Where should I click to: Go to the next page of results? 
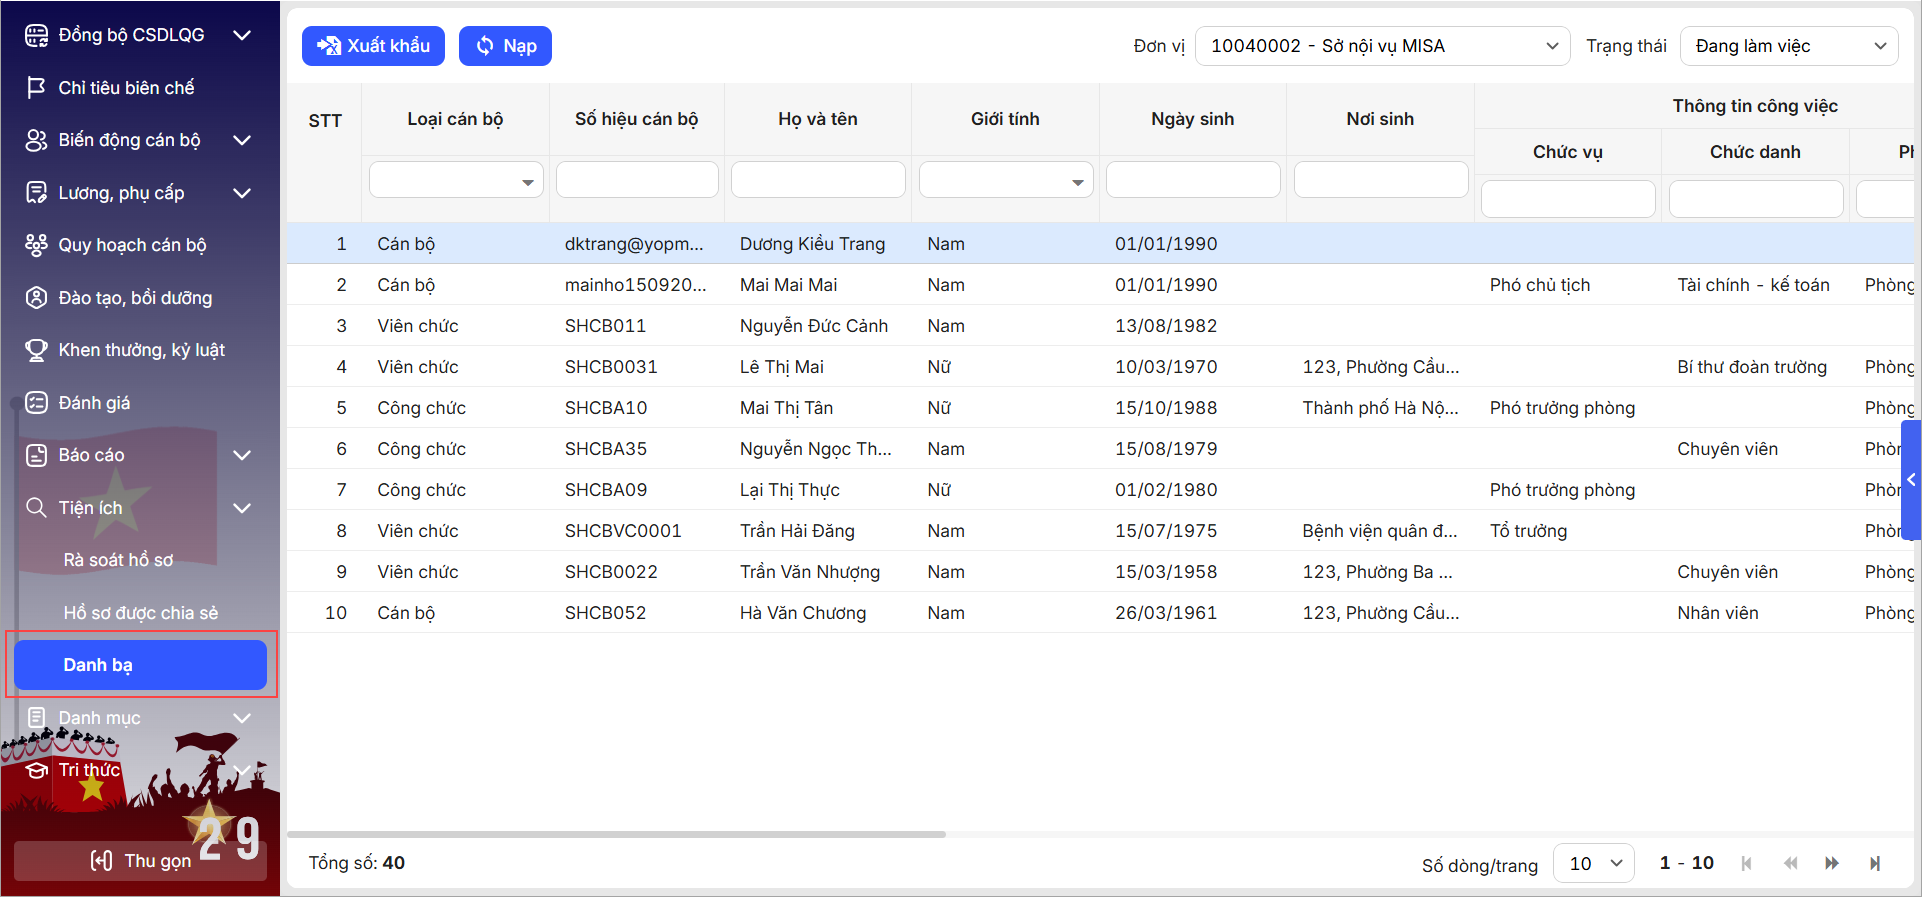[1831, 863]
